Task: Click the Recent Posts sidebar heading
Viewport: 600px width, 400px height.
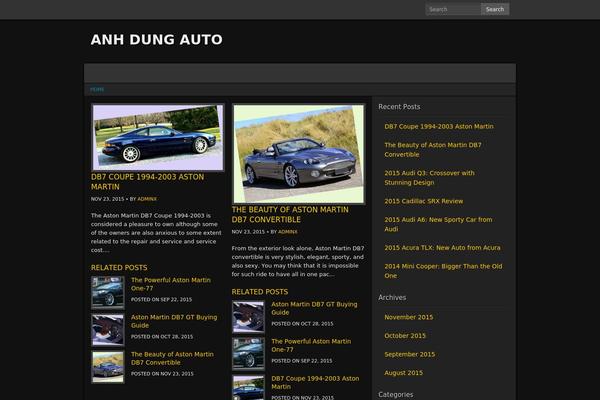Action: click(399, 107)
